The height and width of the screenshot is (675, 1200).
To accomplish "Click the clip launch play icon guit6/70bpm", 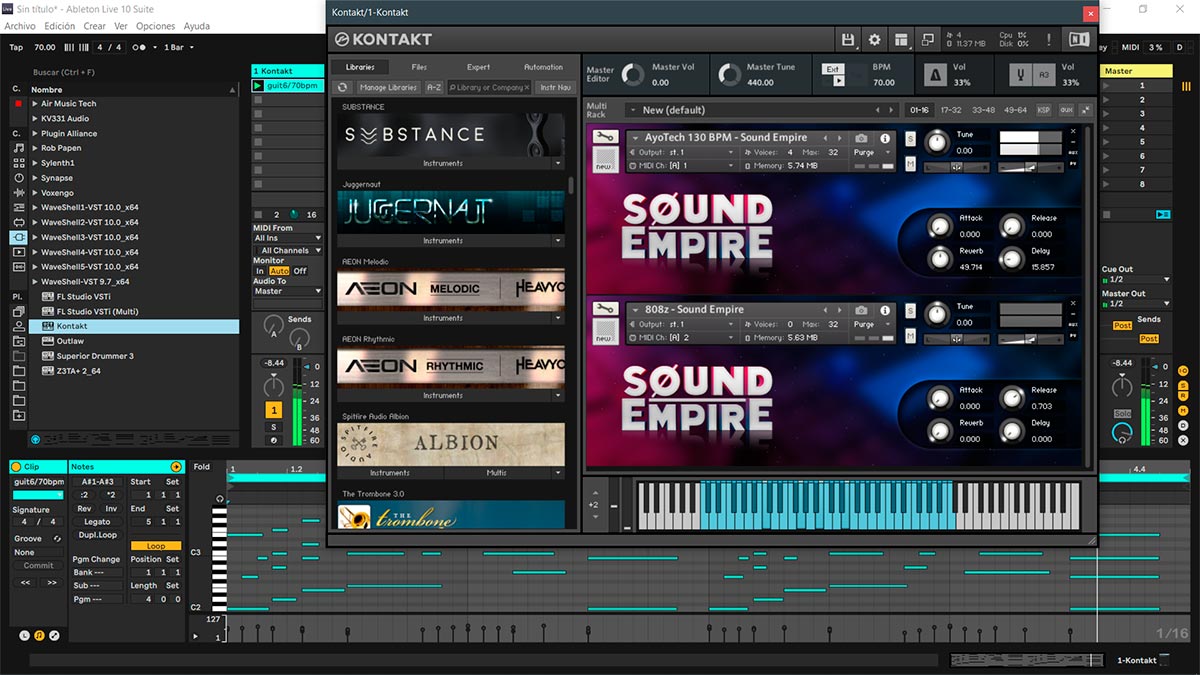I will tap(259, 86).
